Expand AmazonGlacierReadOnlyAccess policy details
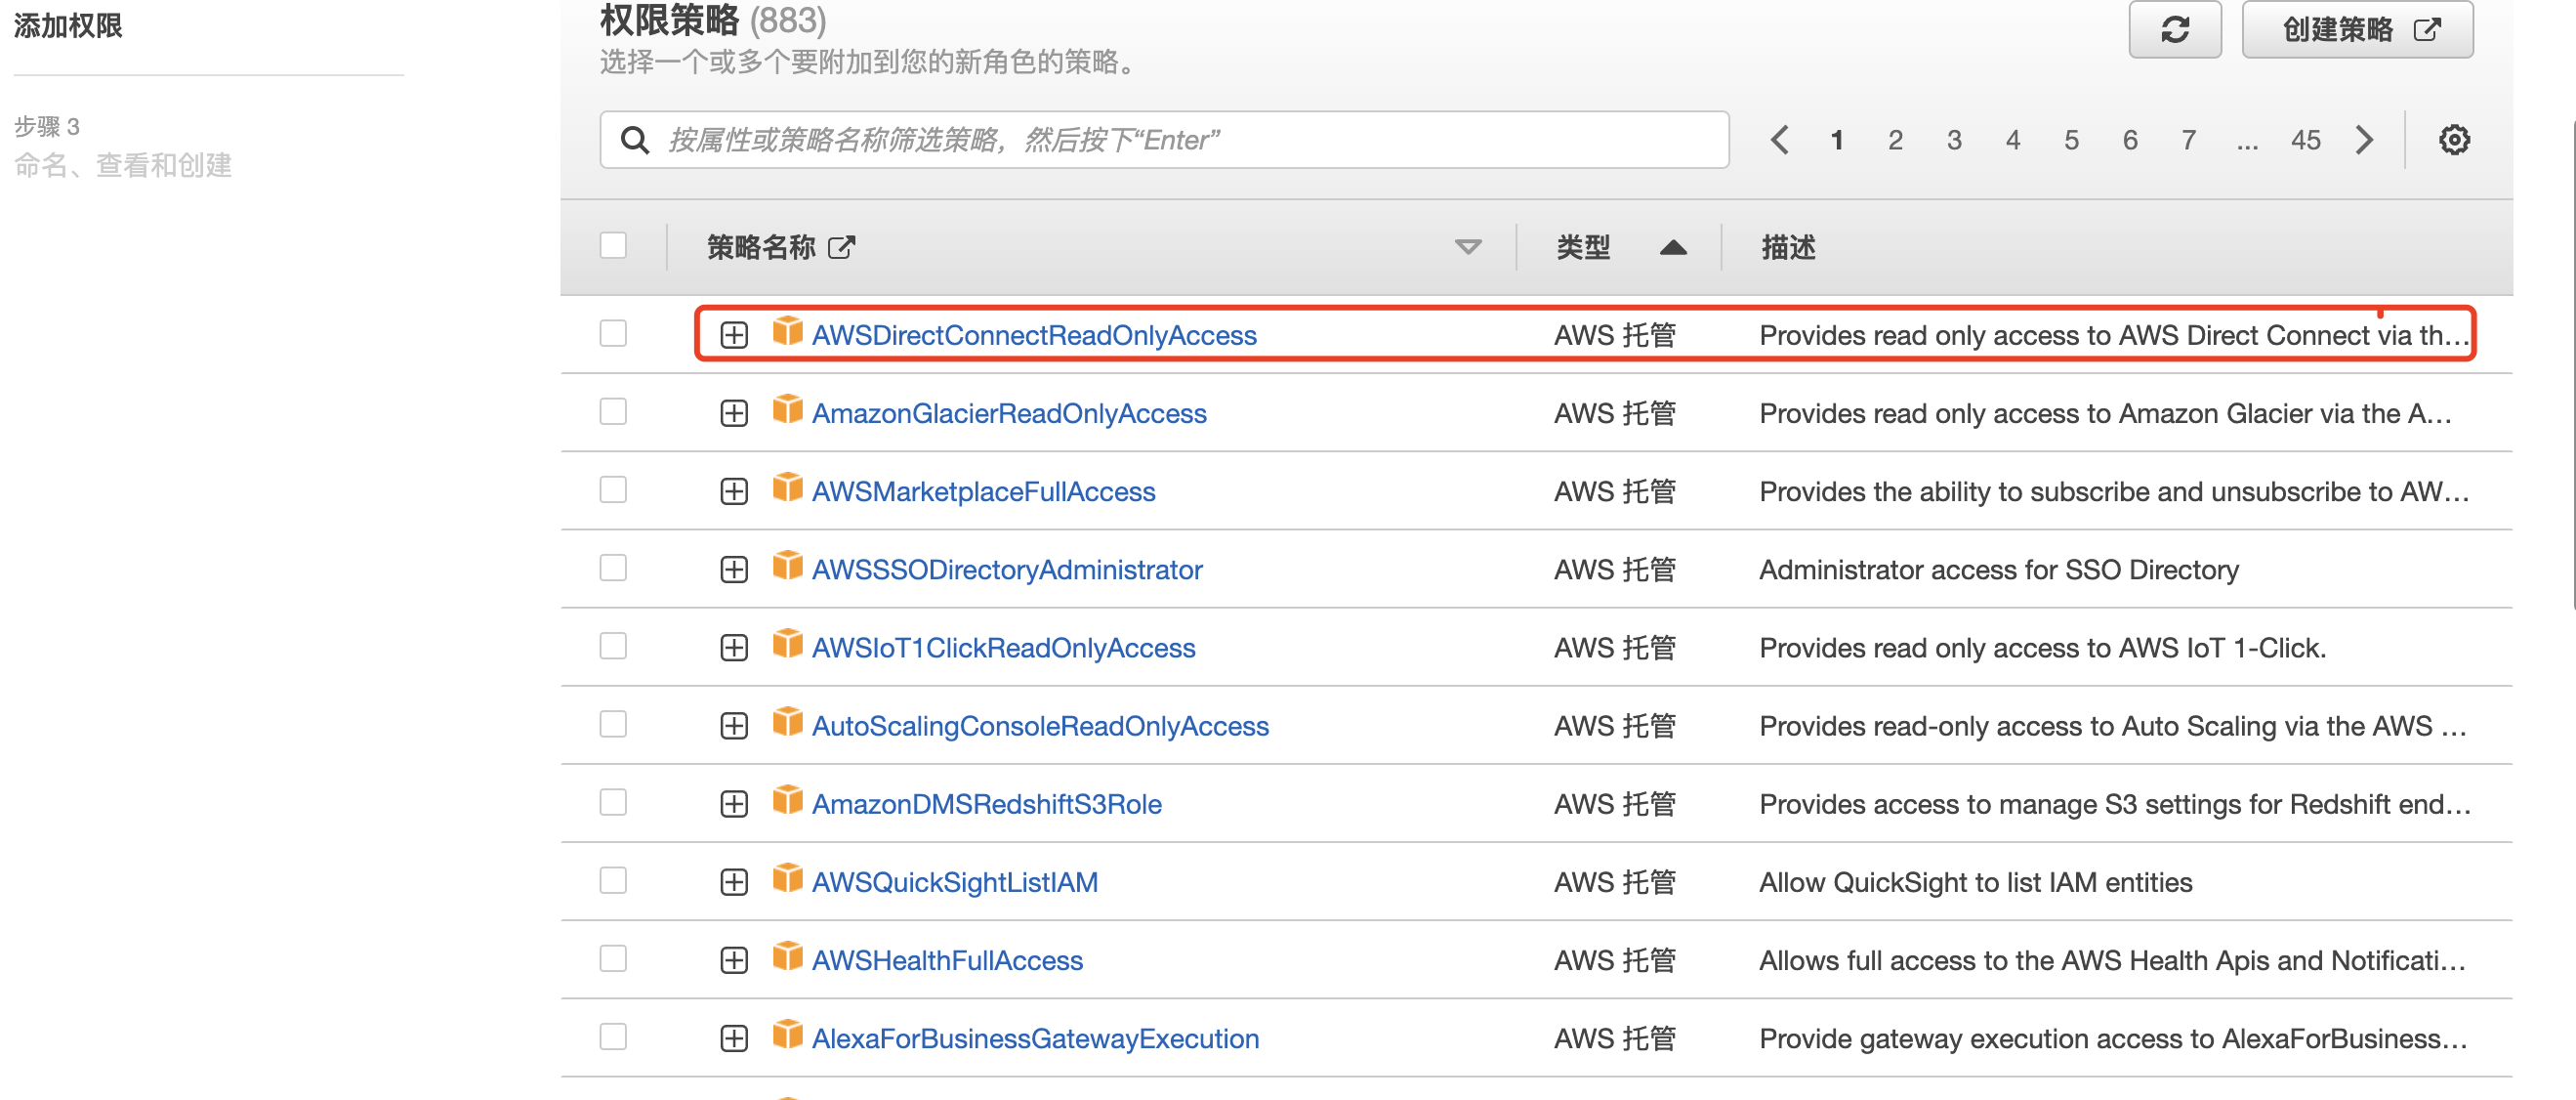The width and height of the screenshot is (2576, 1100). [734, 413]
